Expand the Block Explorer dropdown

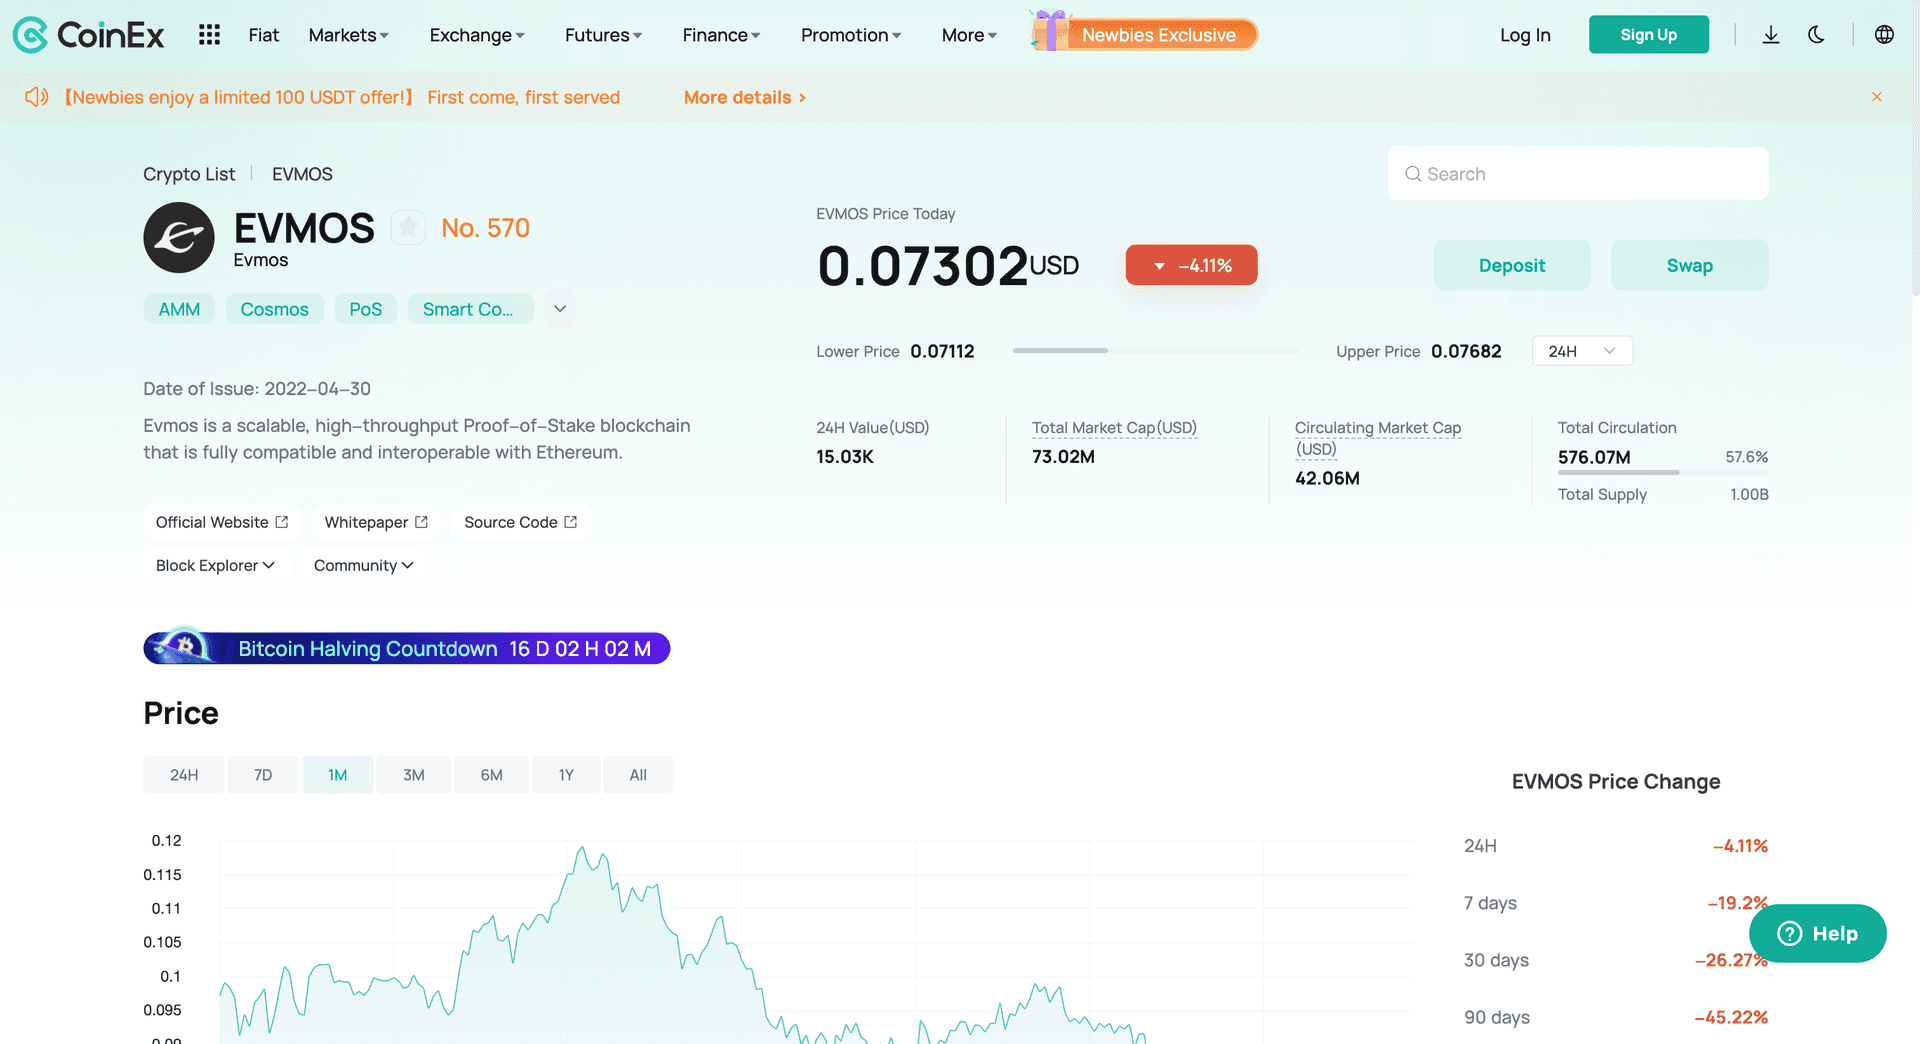pos(215,565)
